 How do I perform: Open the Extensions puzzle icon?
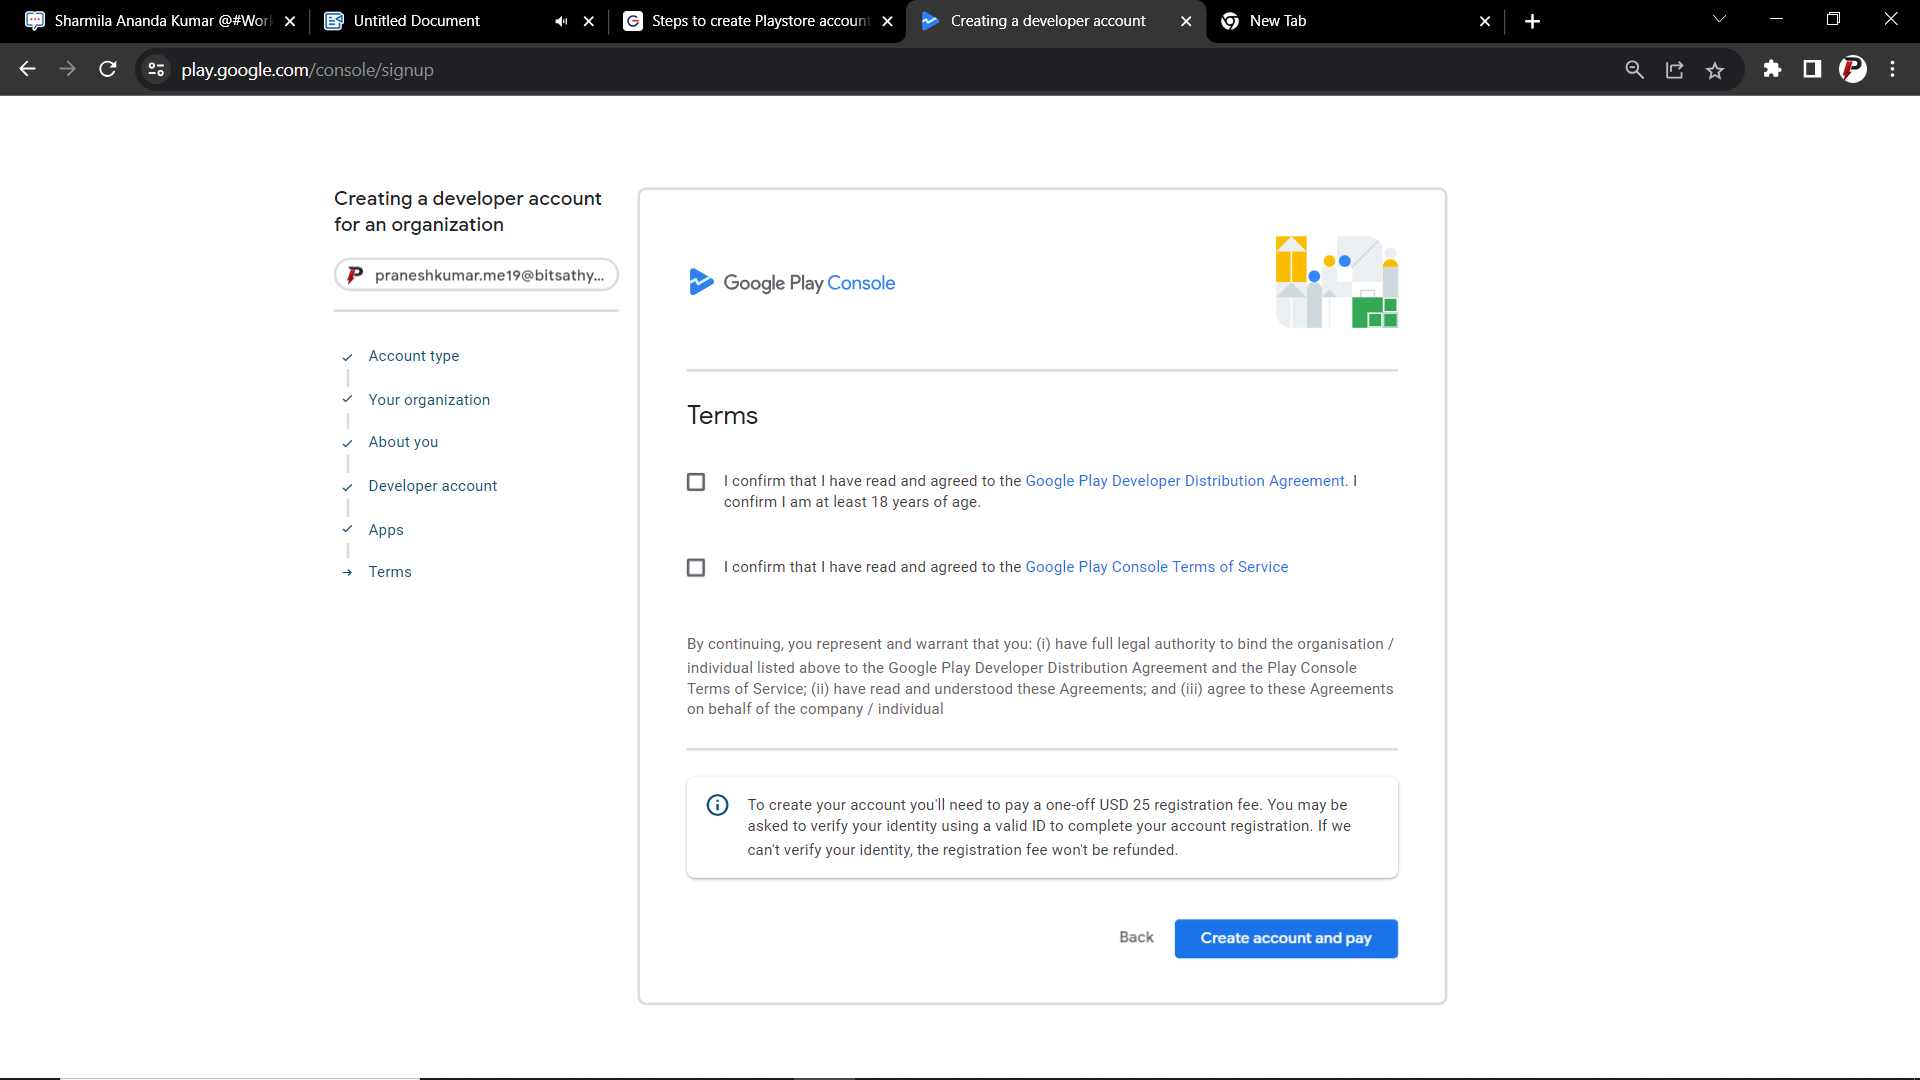[x=1772, y=69]
